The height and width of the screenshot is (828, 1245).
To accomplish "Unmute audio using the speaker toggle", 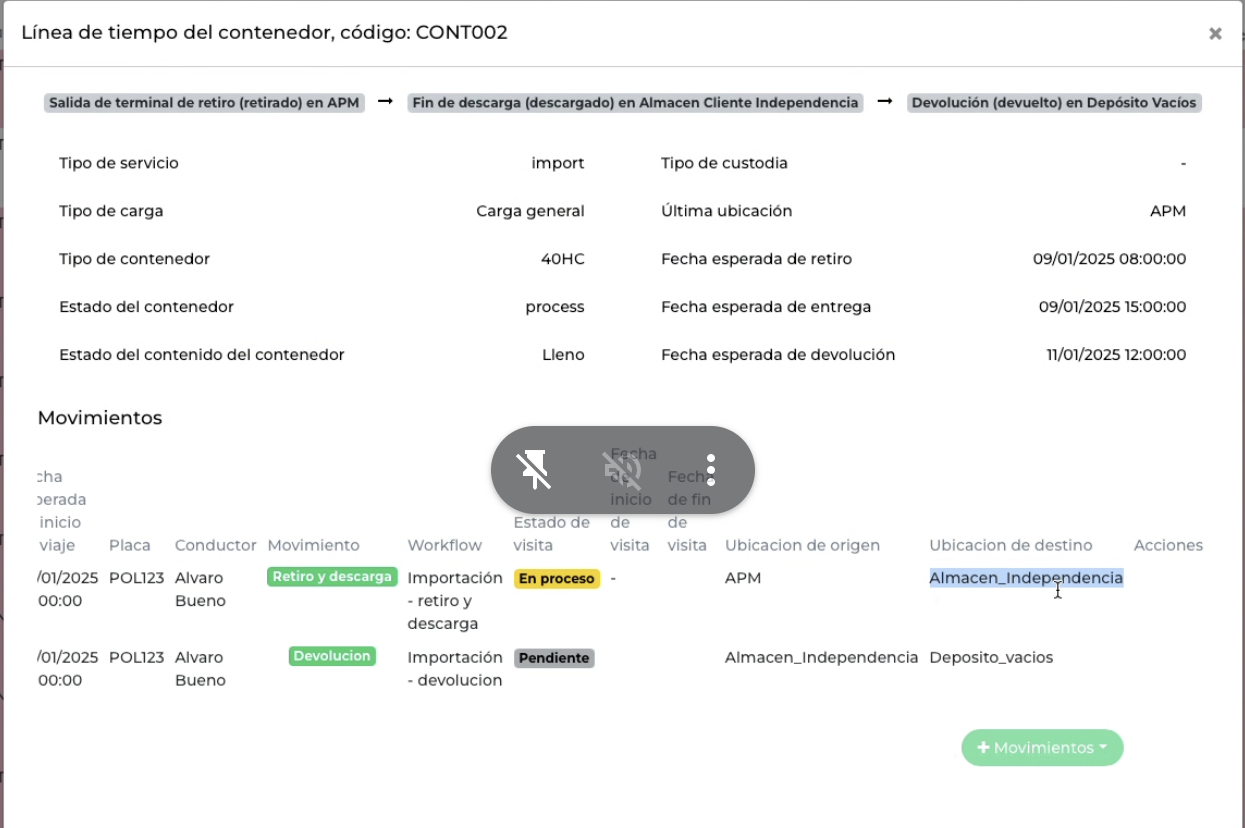I will tap(622, 469).
